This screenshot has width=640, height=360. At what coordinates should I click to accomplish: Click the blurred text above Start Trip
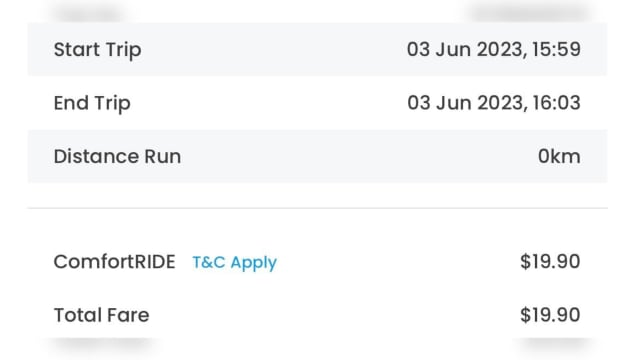(89, 12)
